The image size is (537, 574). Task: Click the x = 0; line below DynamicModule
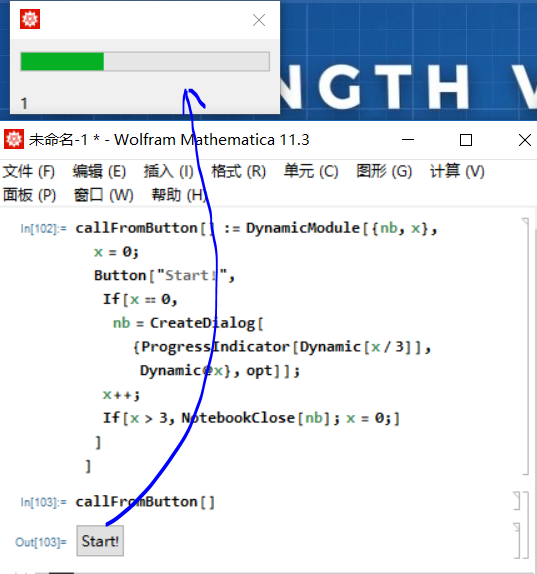(x=116, y=252)
